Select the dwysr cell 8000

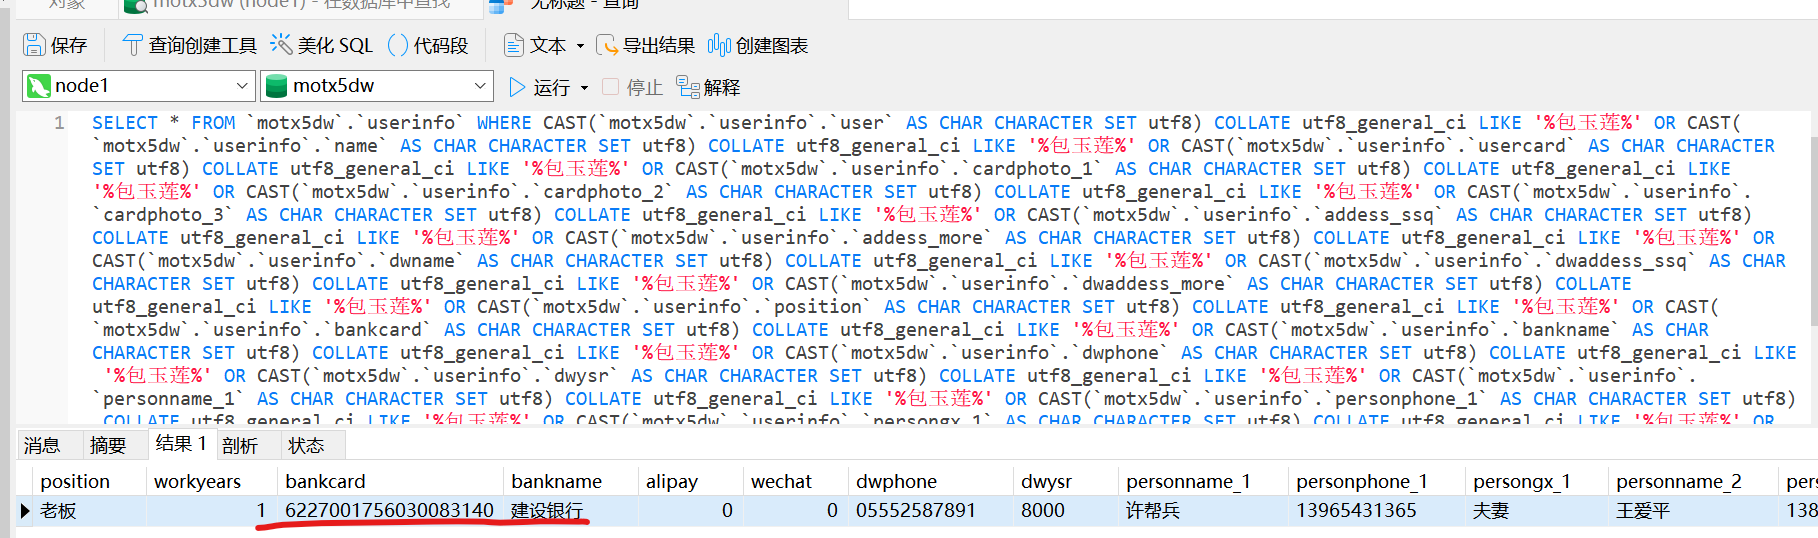[x=1065, y=510]
